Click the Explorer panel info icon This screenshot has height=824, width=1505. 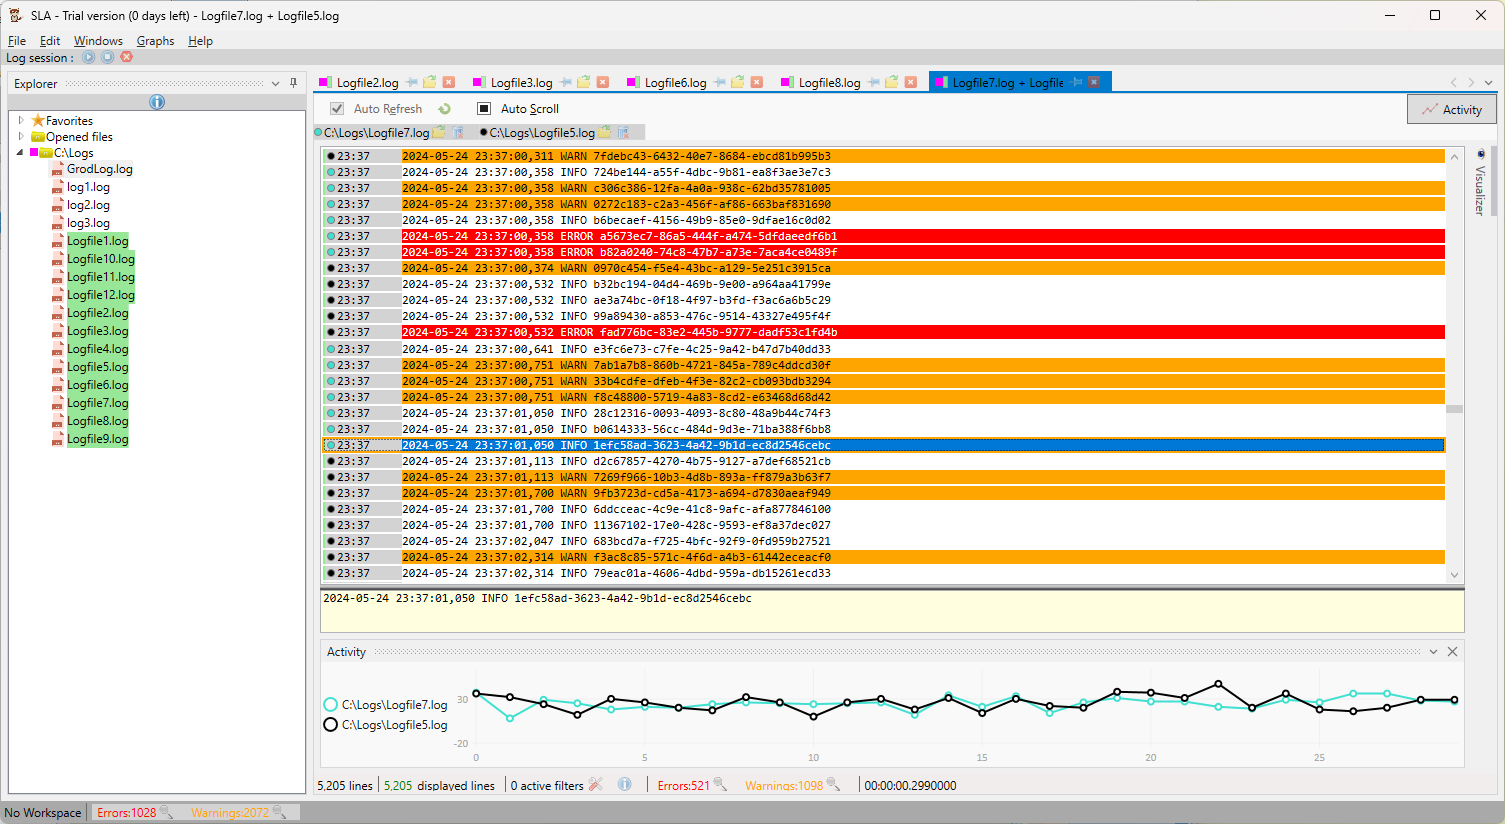click(x=157, y=102)
